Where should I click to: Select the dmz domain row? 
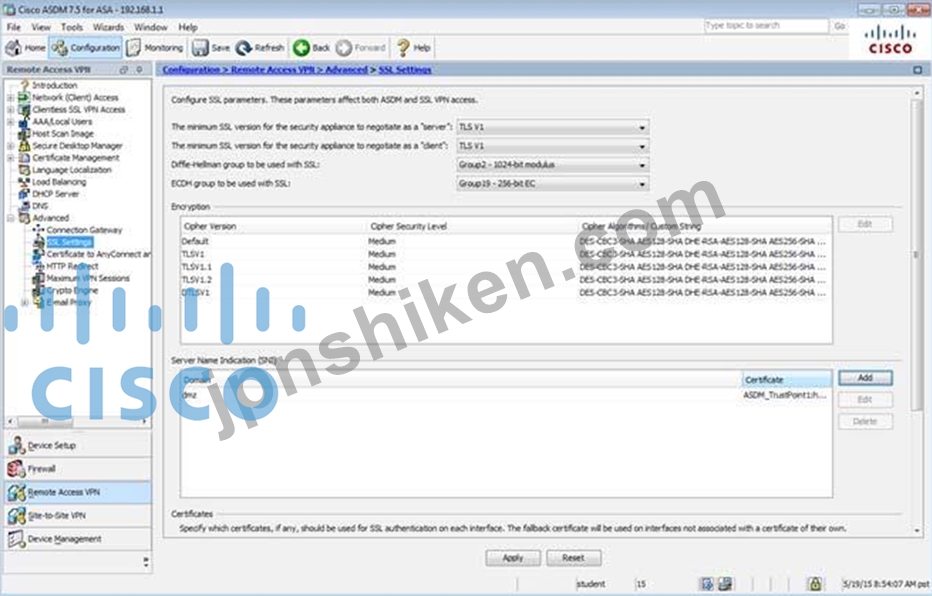point(506,395)
